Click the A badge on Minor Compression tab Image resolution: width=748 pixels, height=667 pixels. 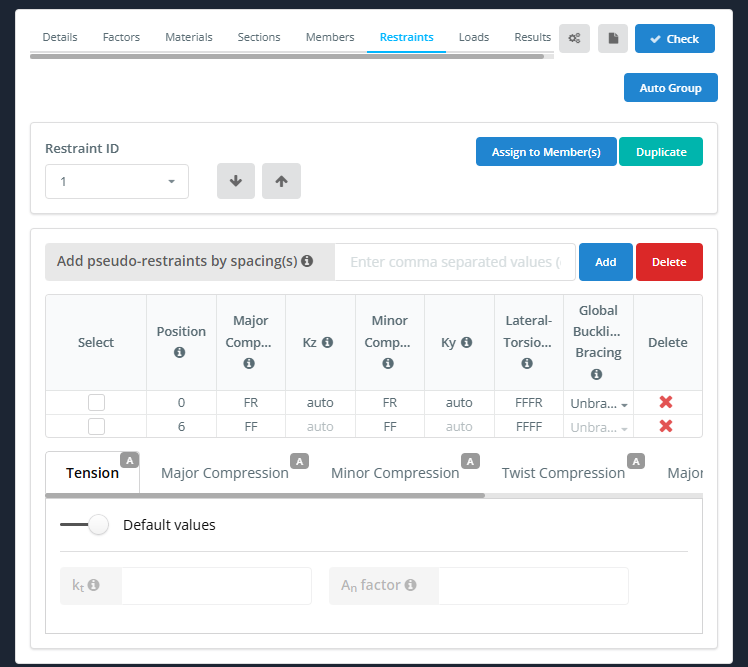pyautogui.click(x=470, y=461)
